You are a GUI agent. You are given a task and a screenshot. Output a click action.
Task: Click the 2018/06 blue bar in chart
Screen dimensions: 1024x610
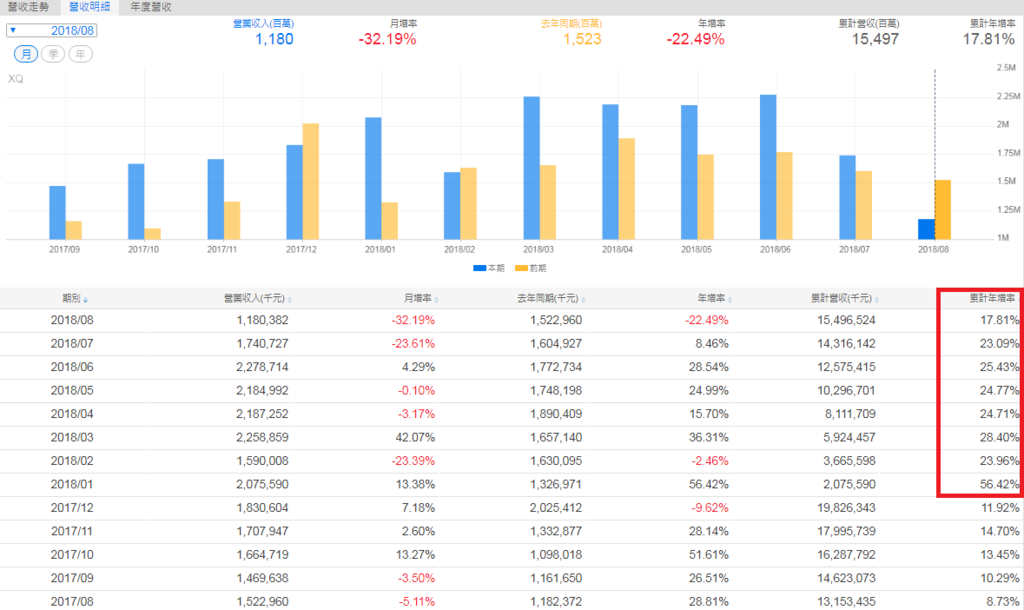pyautogui.click(x=768, y=167)
